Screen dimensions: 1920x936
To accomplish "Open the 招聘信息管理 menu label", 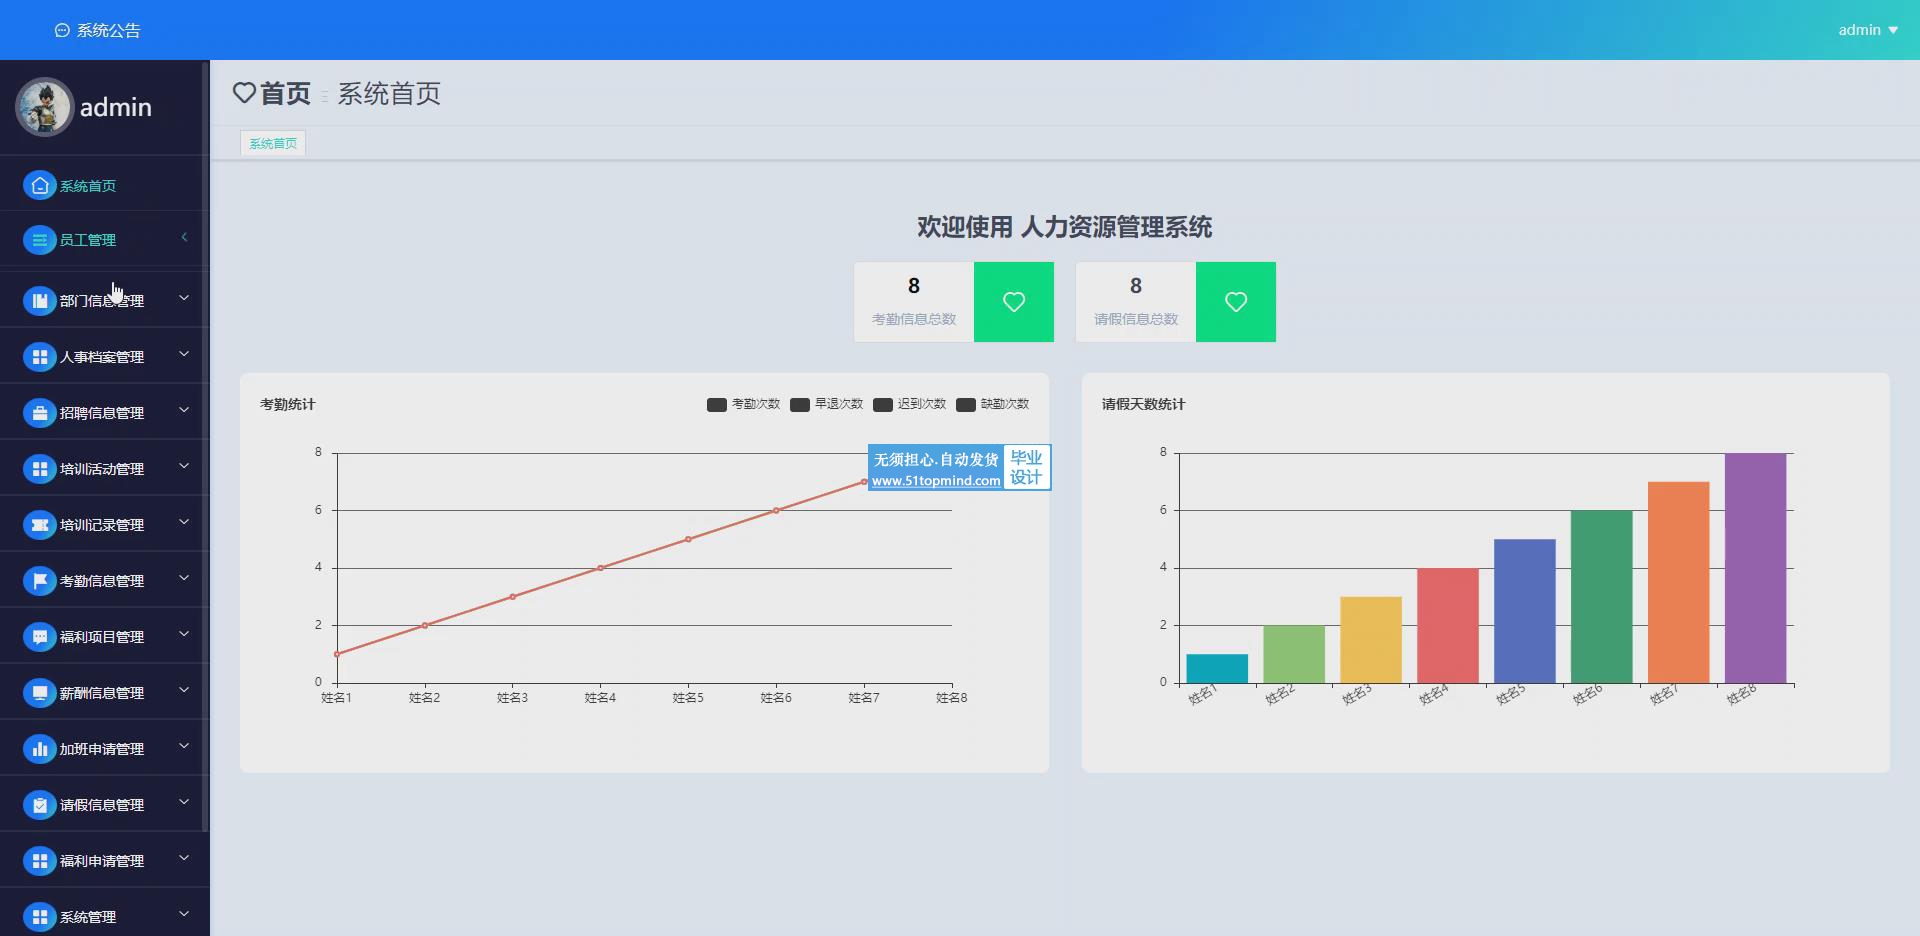I will tap(102, 413).
